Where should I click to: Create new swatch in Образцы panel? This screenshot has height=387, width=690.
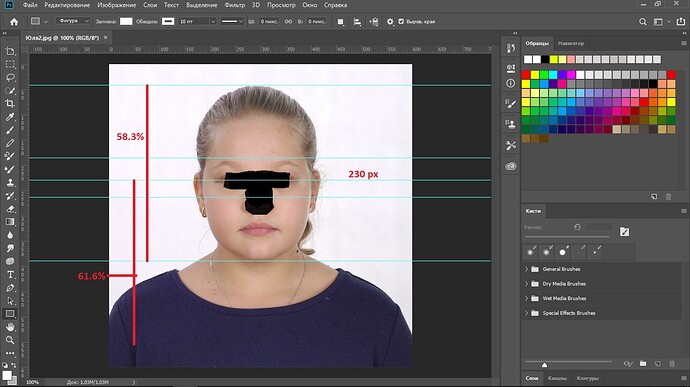click(654, 196)
